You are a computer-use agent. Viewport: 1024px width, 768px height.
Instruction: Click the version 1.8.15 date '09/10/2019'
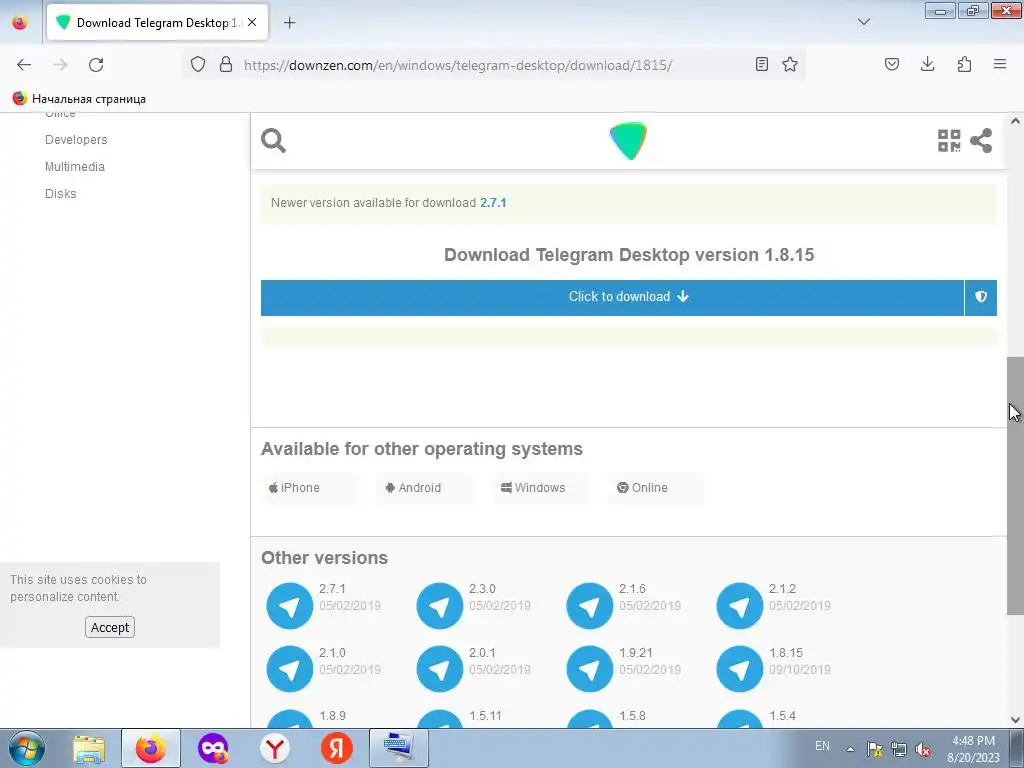point(799,669)
